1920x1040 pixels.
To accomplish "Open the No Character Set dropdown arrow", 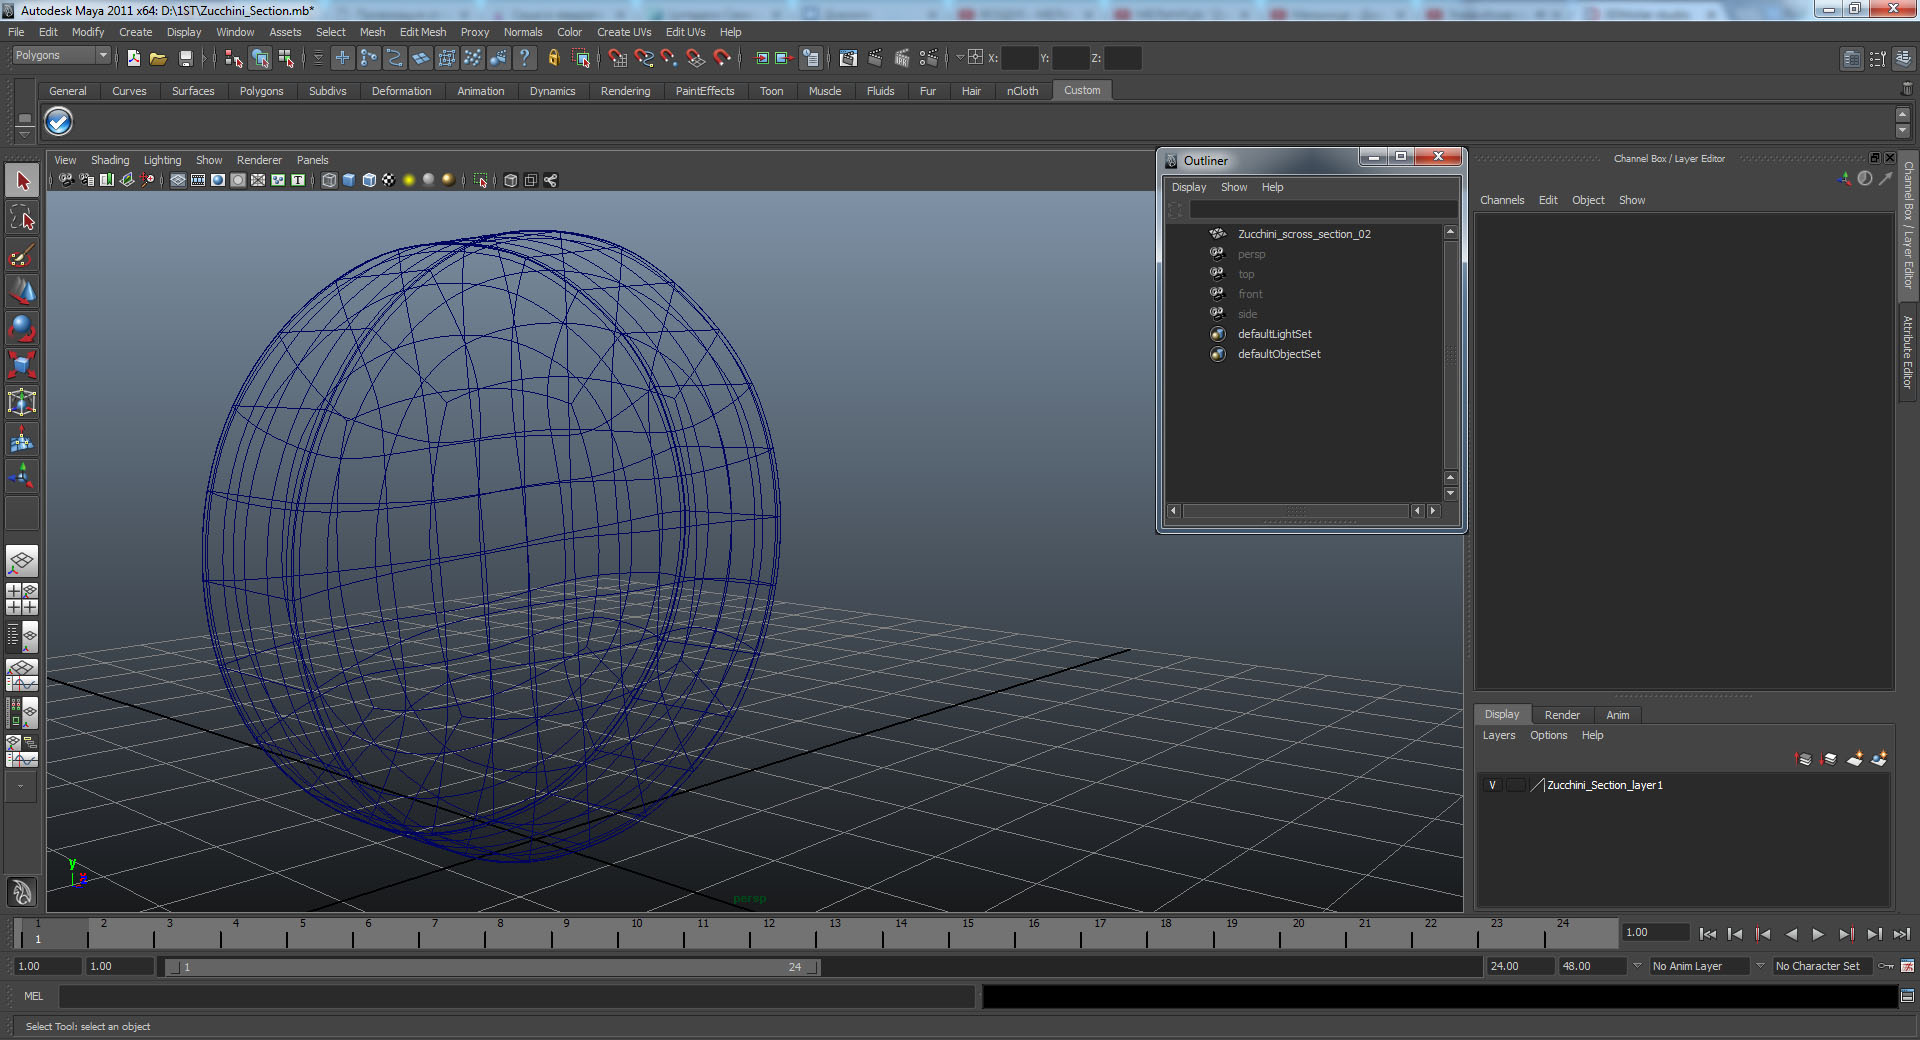I will (x=1760, y=966).
